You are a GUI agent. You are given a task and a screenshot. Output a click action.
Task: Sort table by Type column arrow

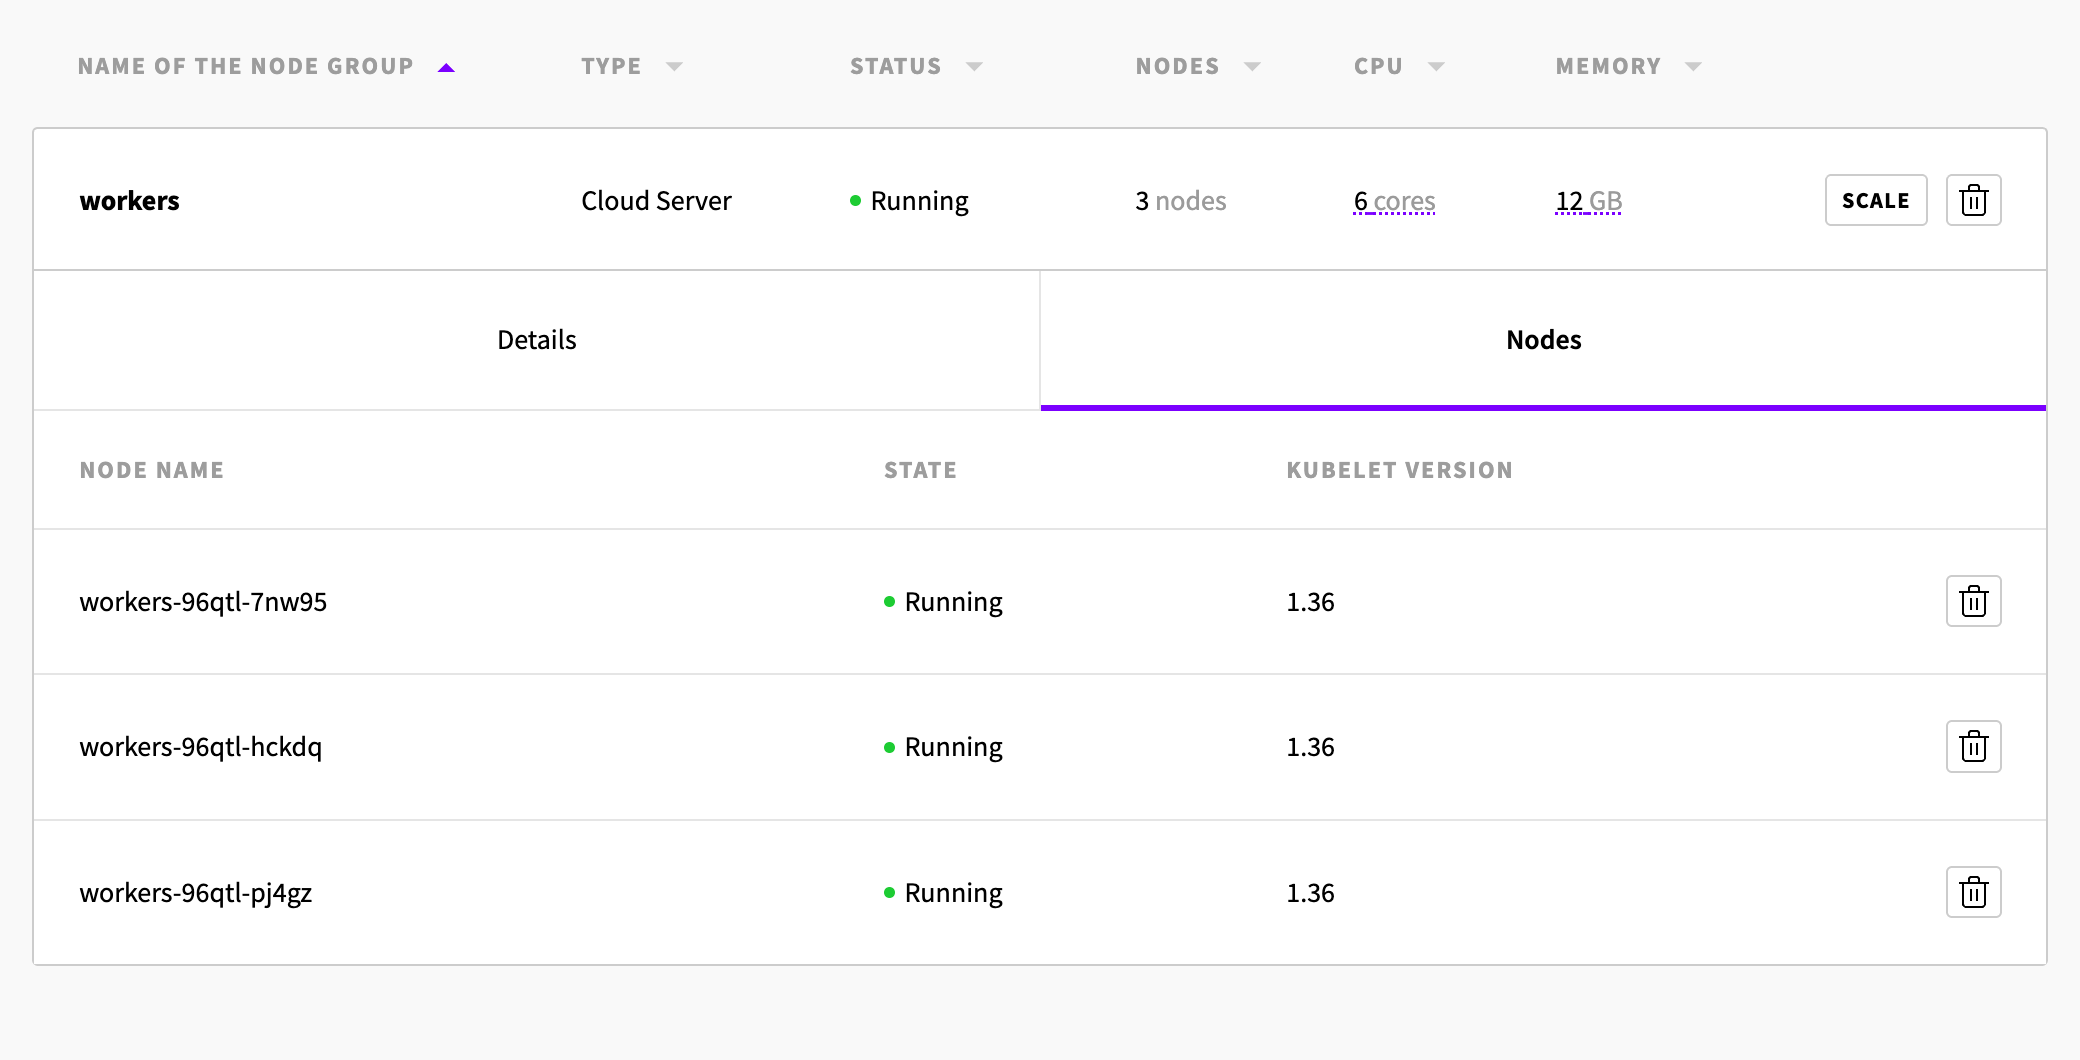674,67
